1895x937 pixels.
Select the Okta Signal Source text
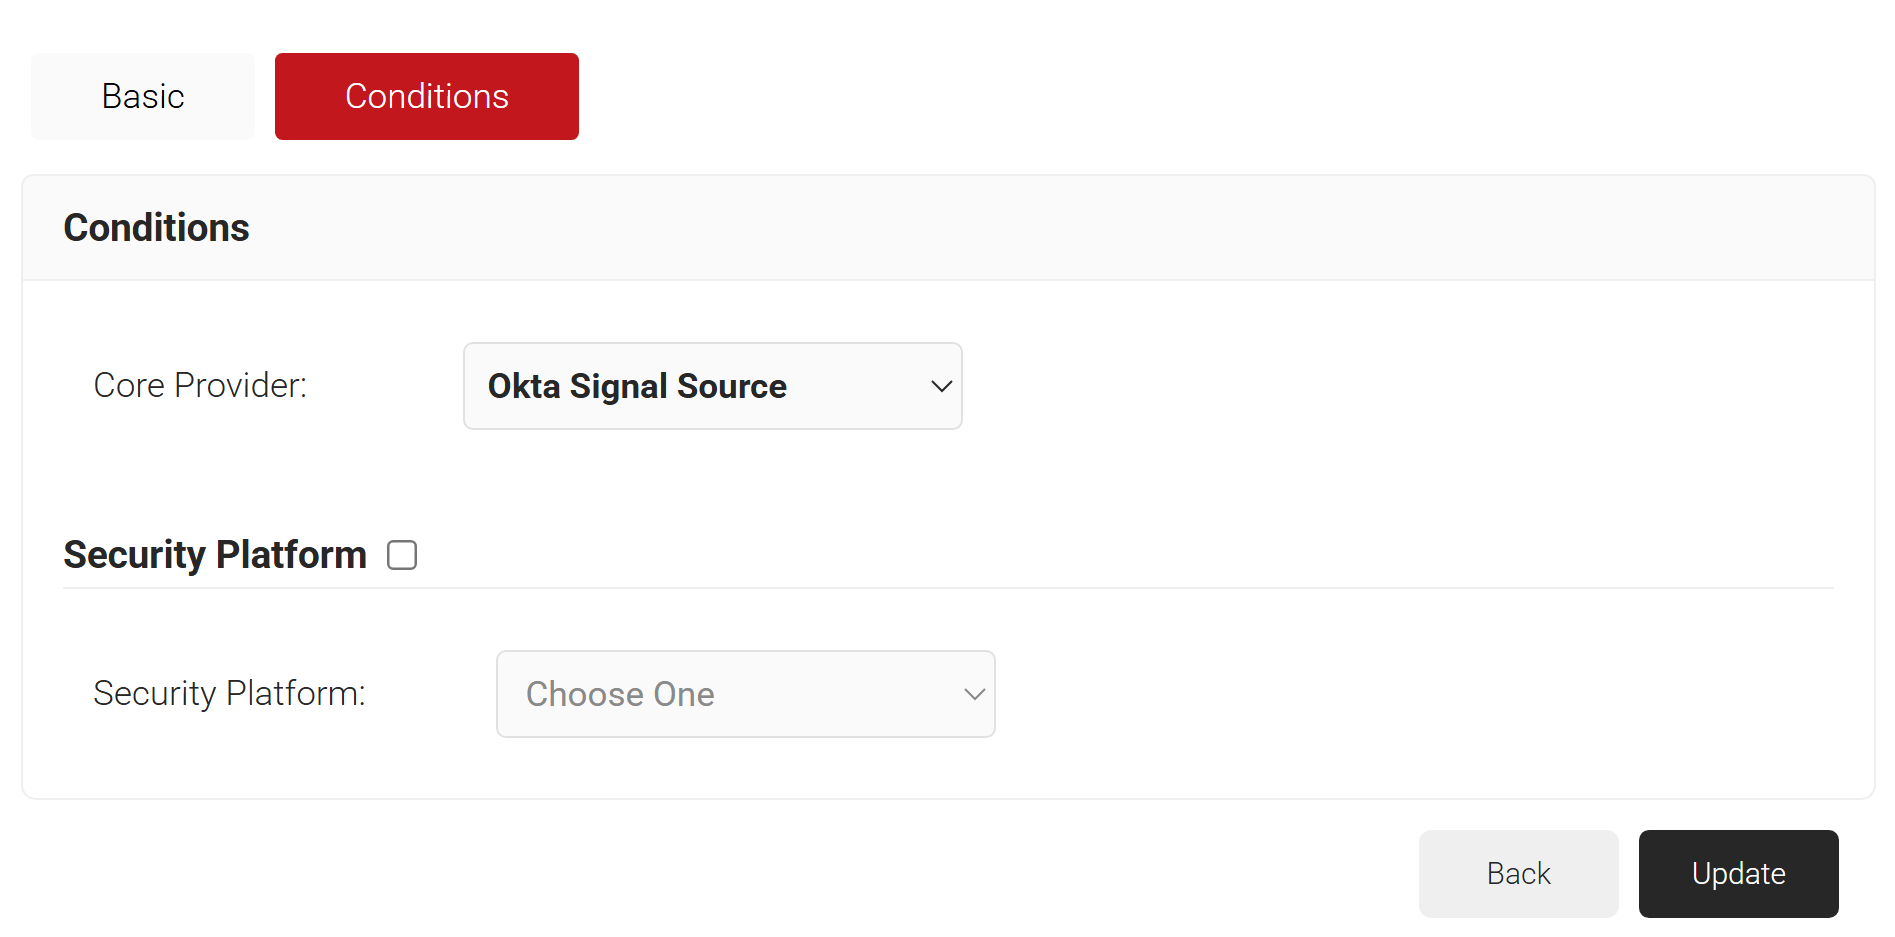tap(637, 386)
